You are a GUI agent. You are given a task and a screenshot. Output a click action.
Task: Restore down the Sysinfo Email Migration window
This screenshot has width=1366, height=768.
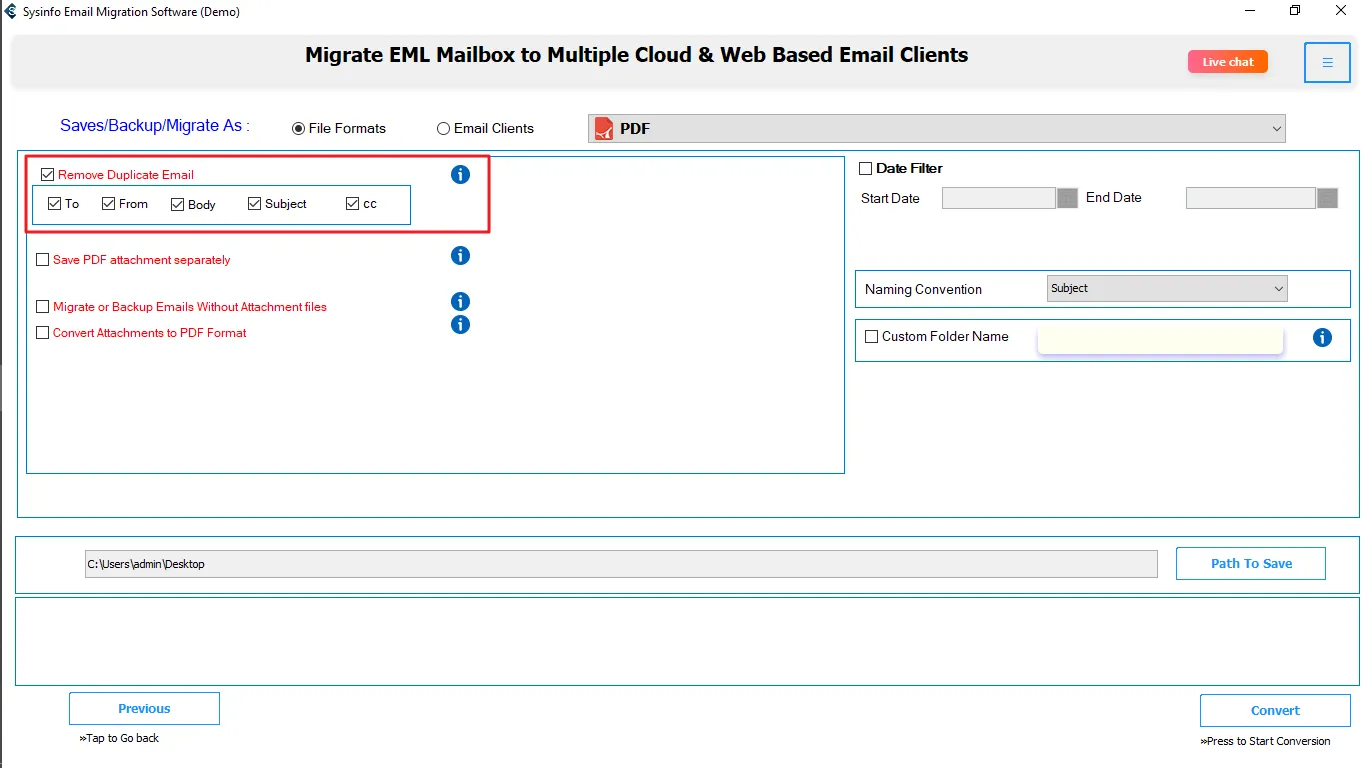pos(1295,11)
